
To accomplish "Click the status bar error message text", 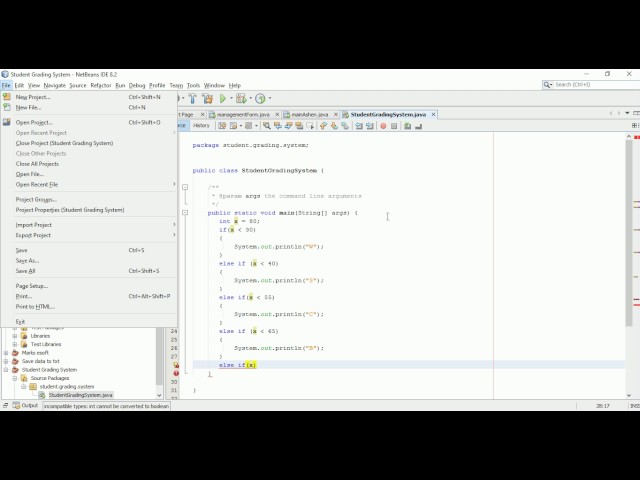I will (106, 406).
